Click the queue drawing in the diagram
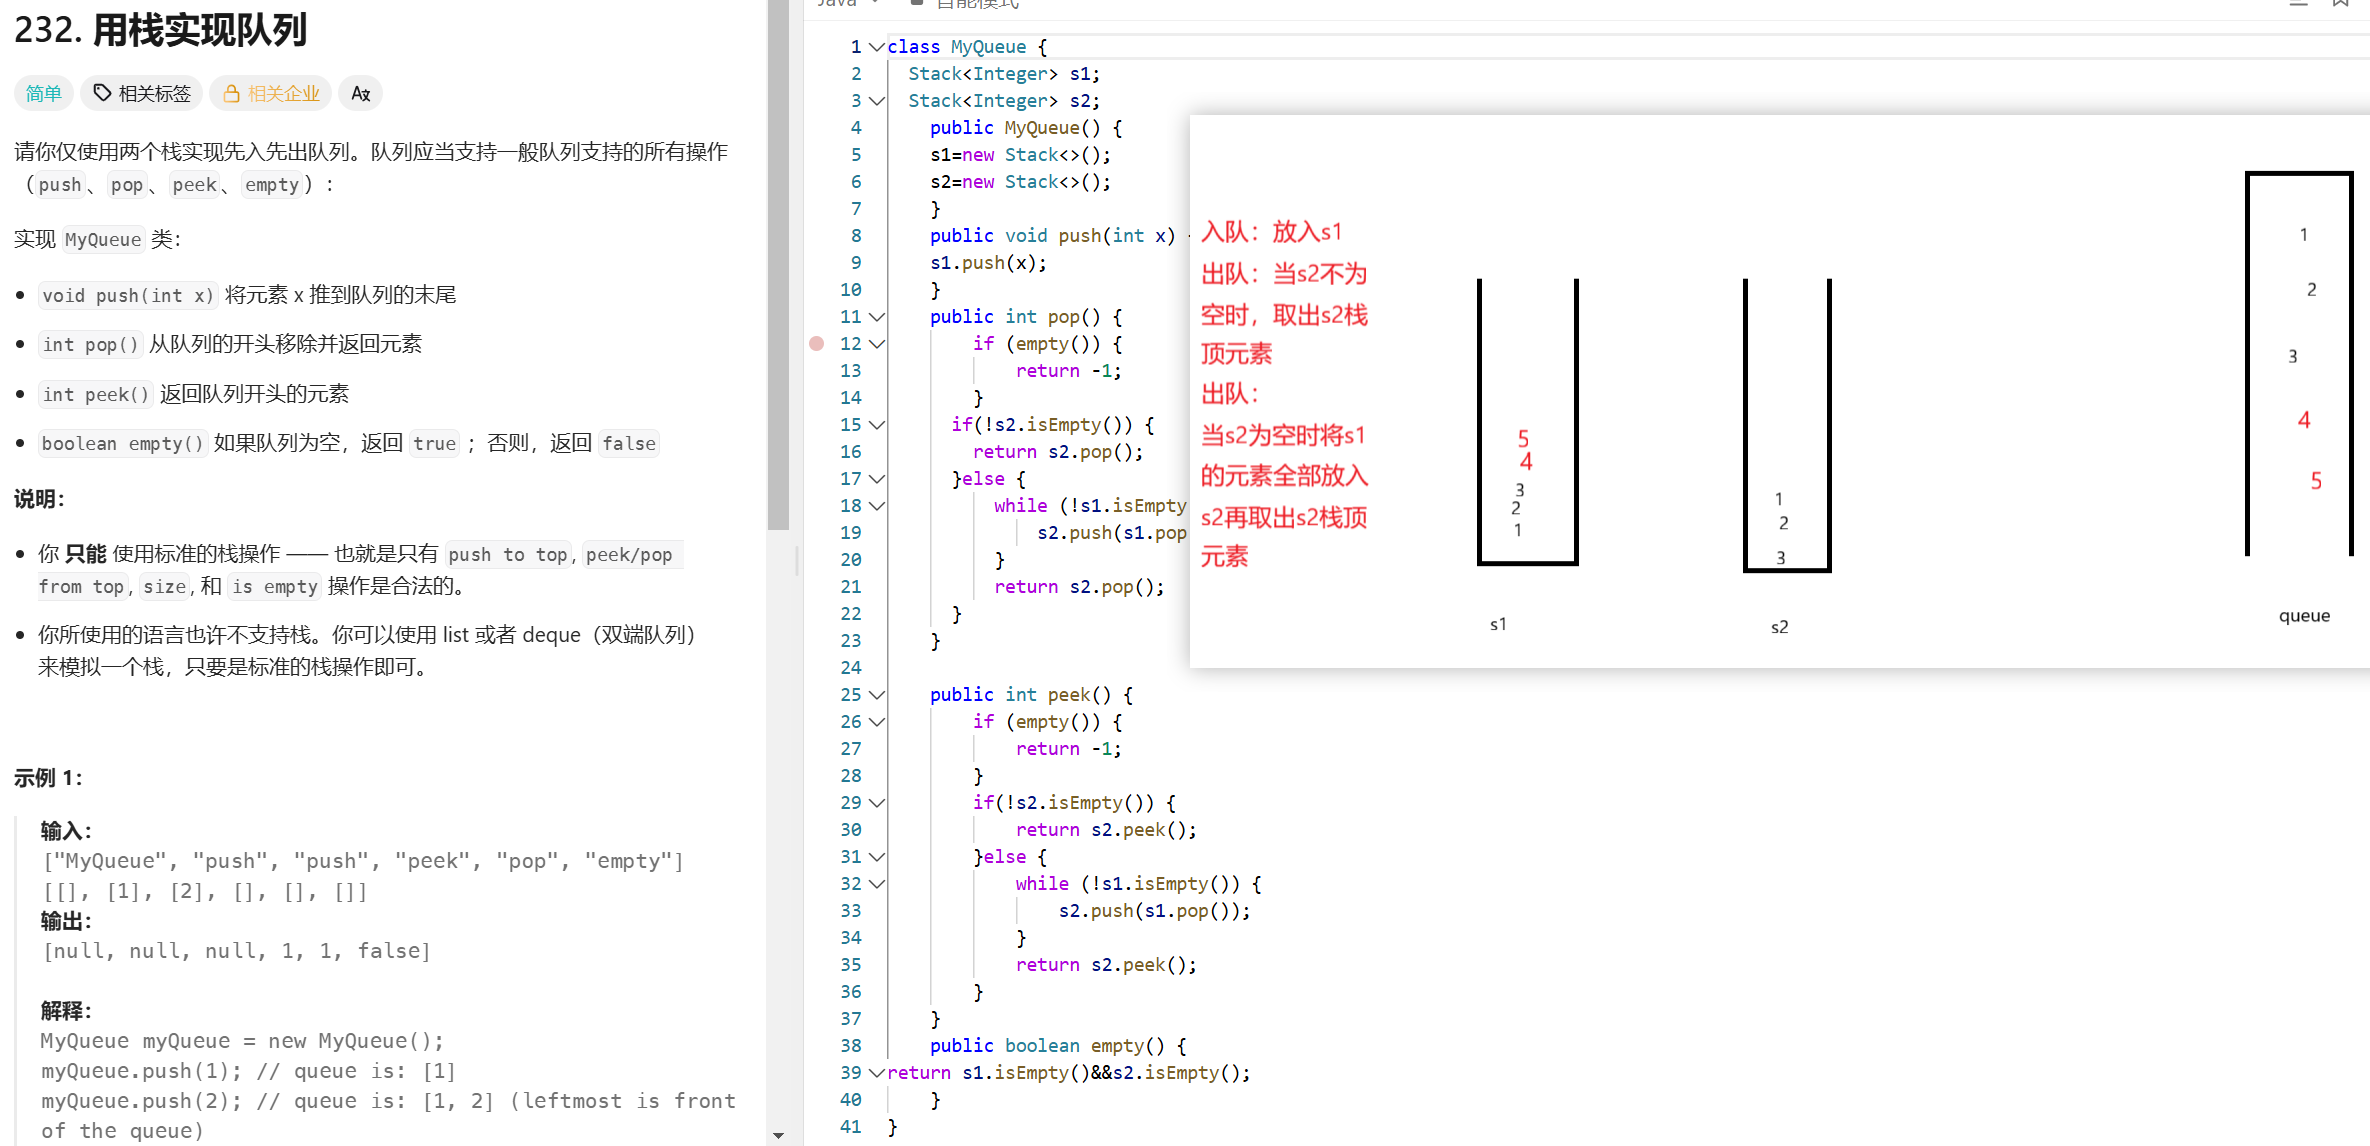The height and width of the screenshot is (1146, 2370). coord(2298,360)
